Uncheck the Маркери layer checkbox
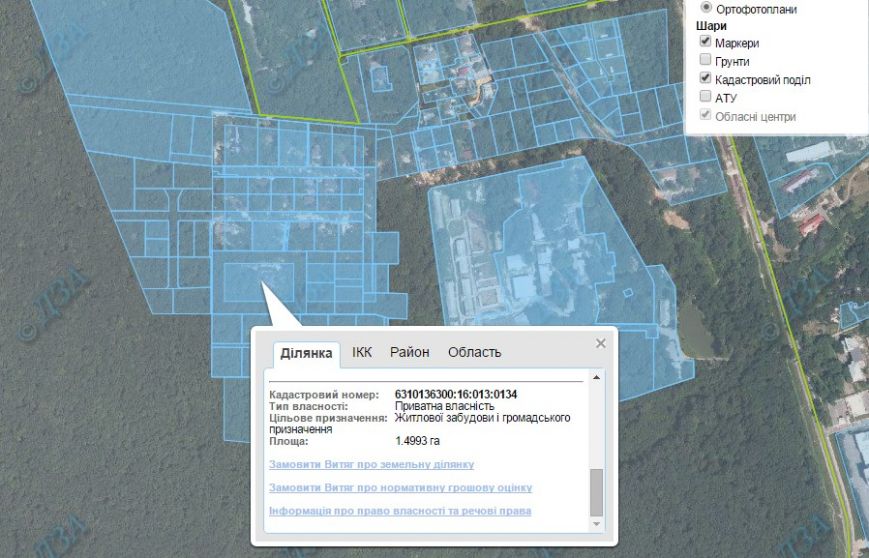The image size is (869, 558). click(706, 43)
